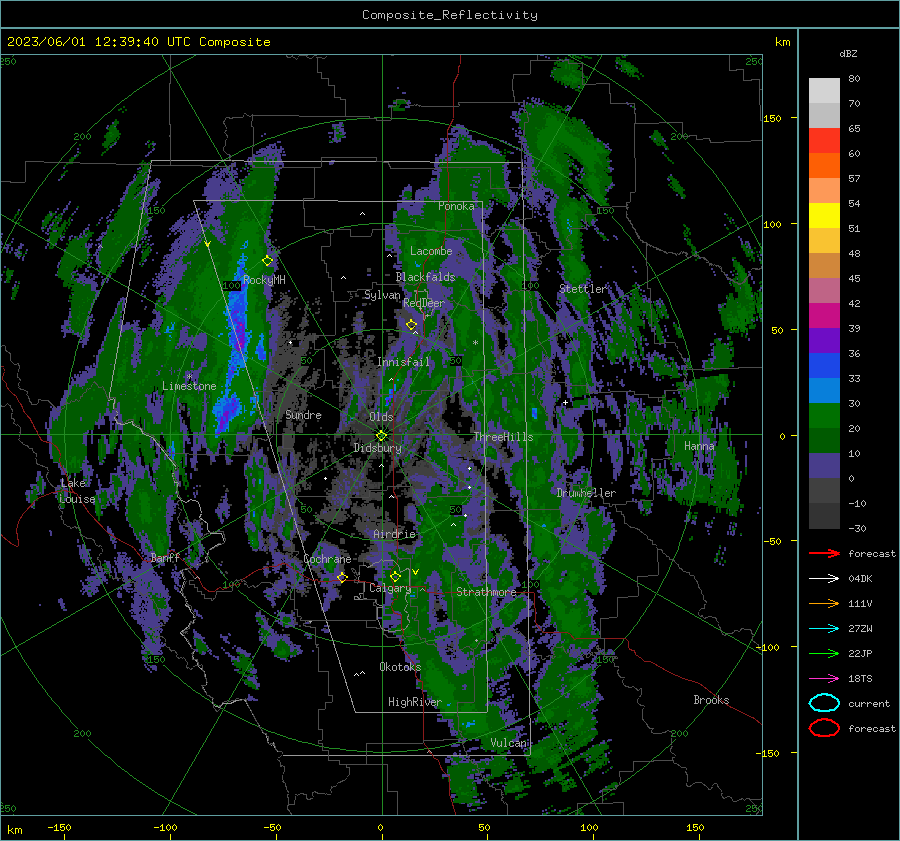Viewport: 900px width, 841px height.
Task: Select the magenta 18TS arrow in legend
Action: click(824, 679)
